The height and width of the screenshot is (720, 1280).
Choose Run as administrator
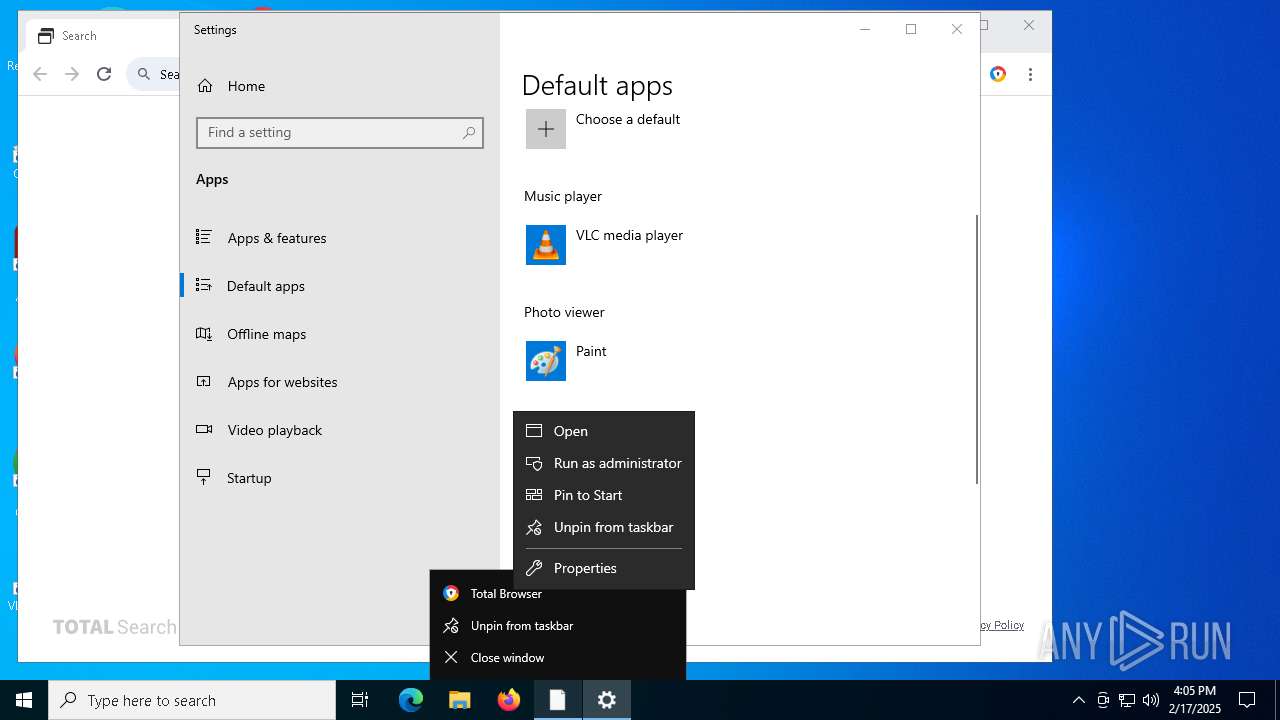[x=604, y=463]
